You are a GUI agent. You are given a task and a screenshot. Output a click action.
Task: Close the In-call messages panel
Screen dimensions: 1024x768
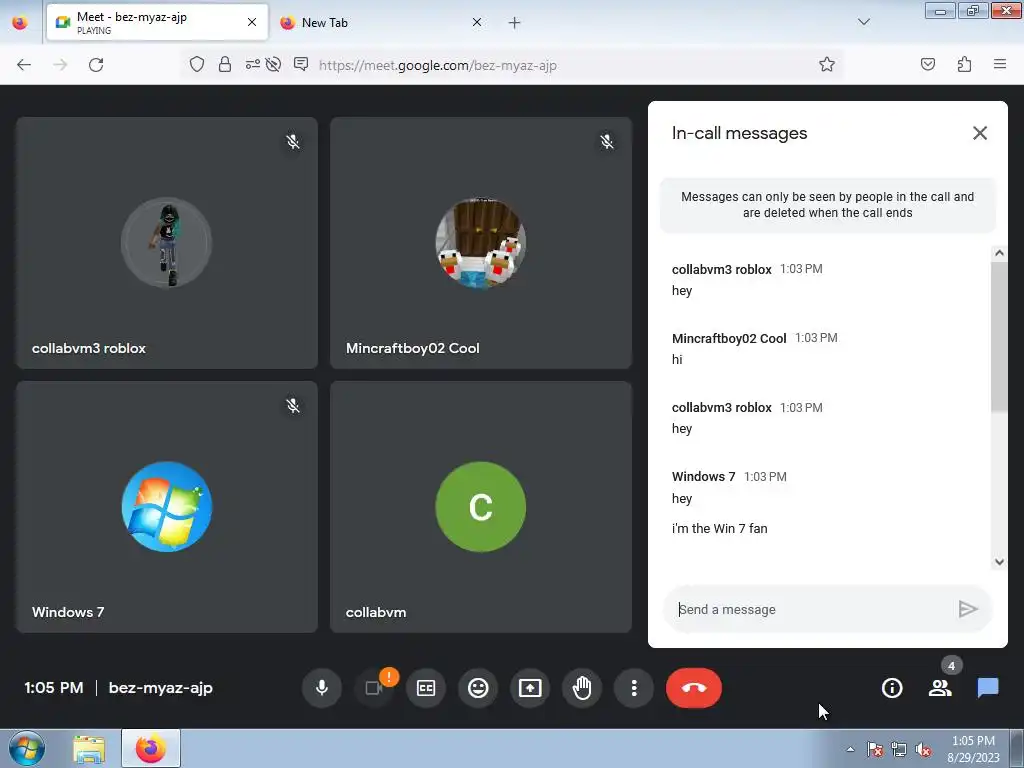pos(980,133)
